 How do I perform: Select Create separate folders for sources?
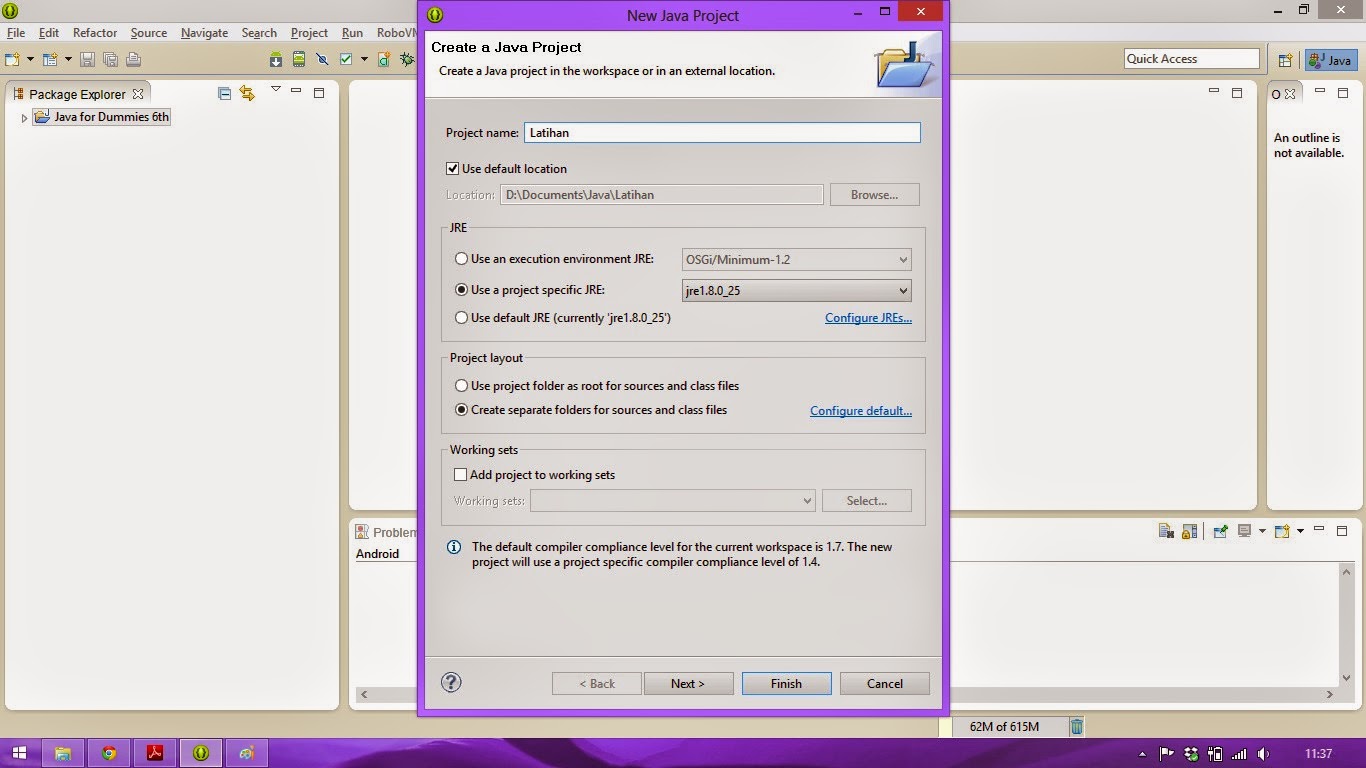461,410
